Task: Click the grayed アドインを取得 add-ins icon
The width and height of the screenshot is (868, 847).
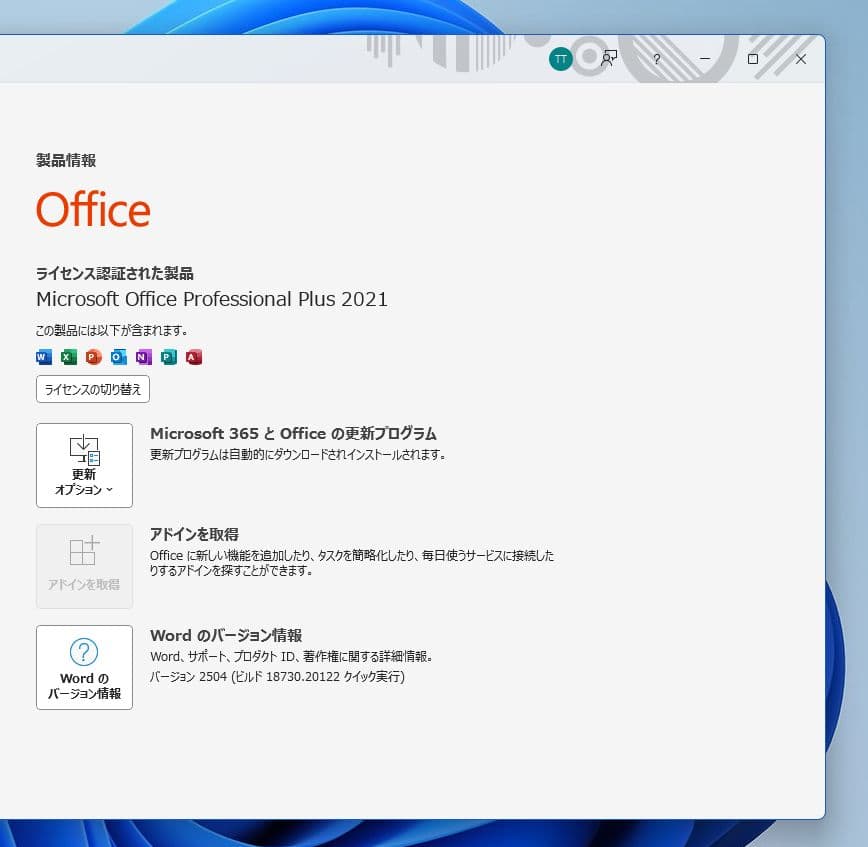Action: (x=84, y=566)
